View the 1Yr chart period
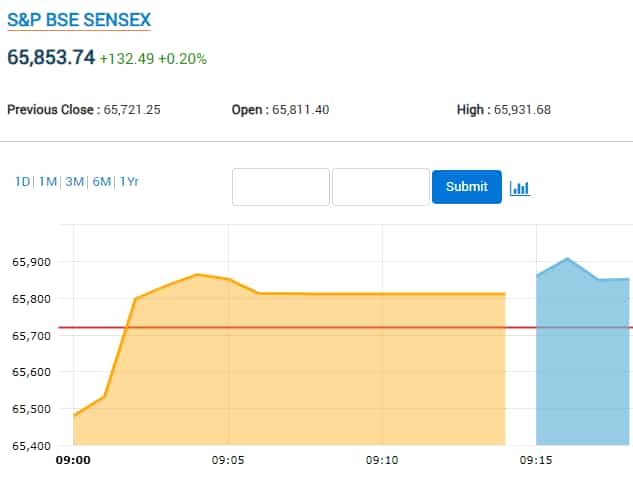This screenshot has height=485, width=633. [129, 182]
